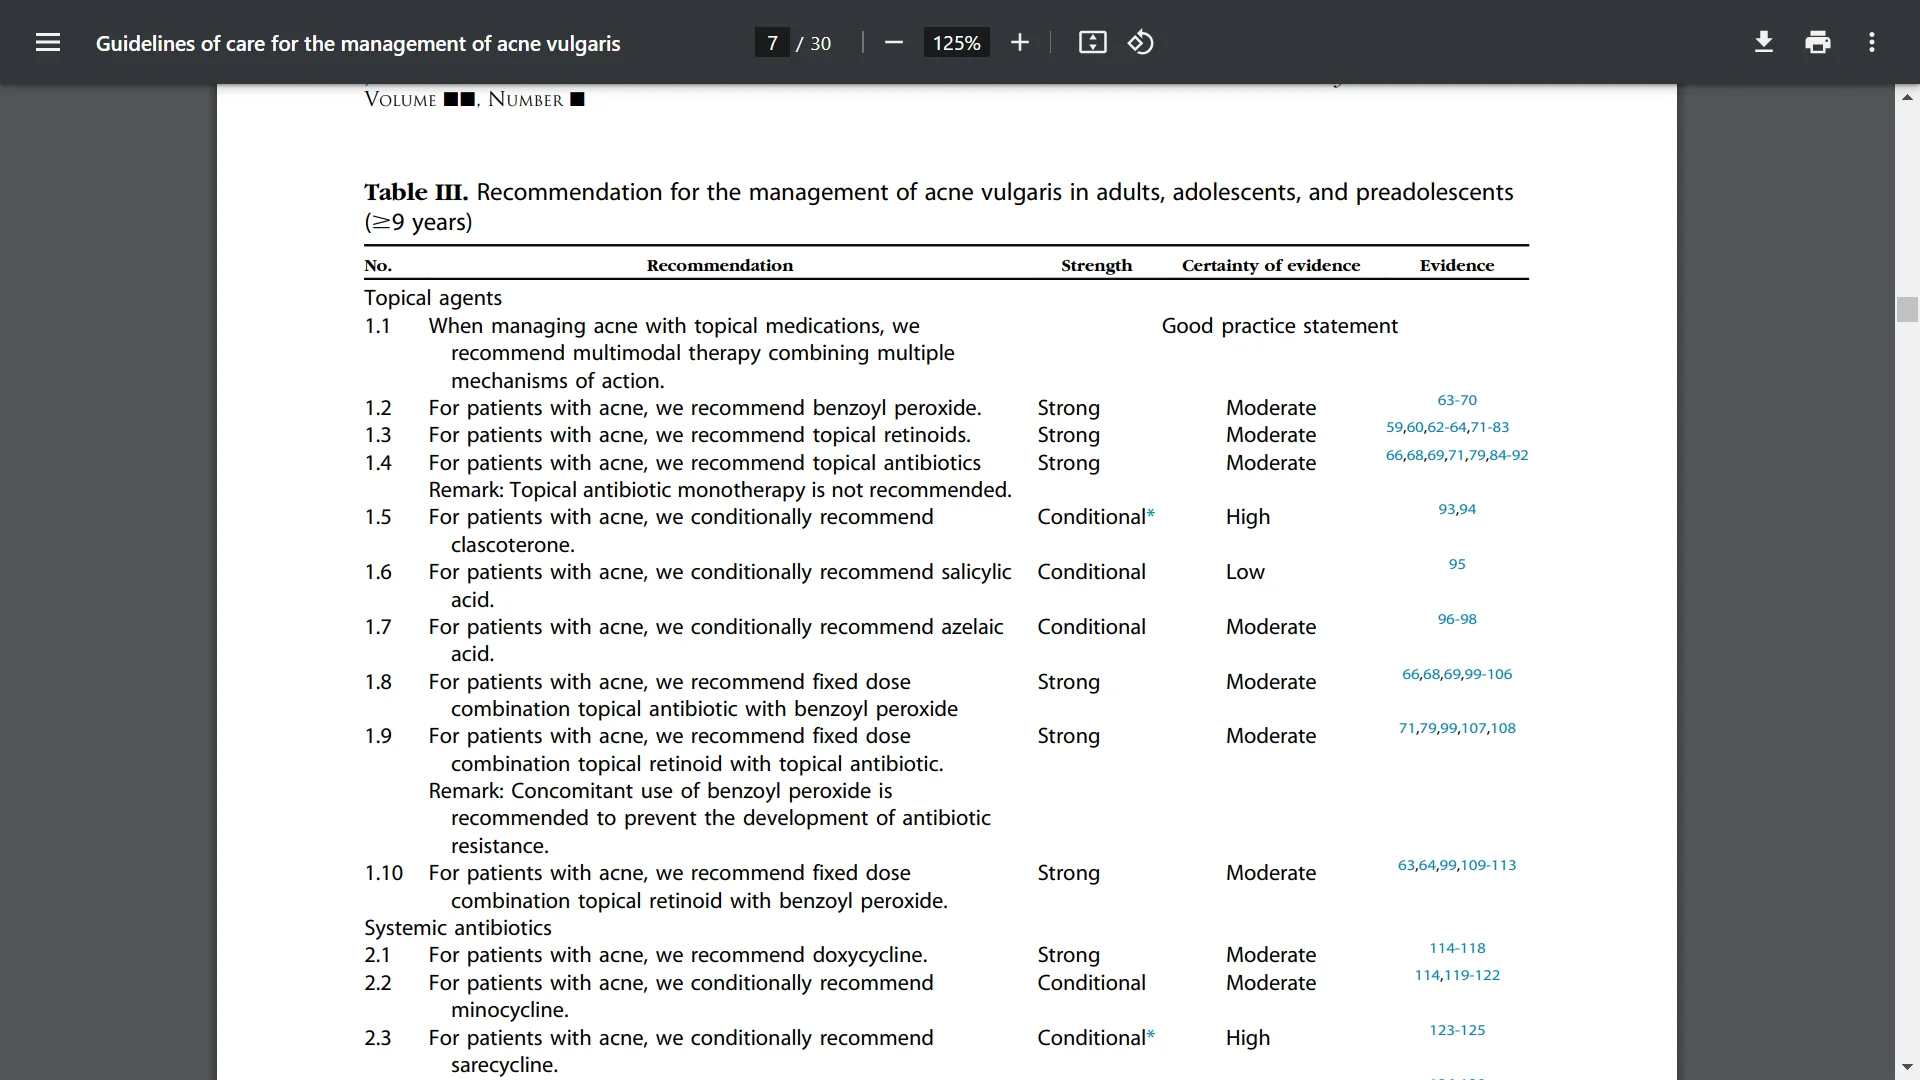Open reference 63,64,99,109-113 link

coord(1457,865)
